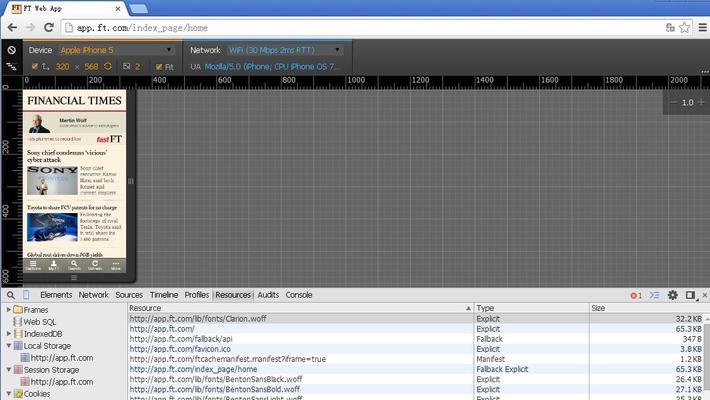Click the swap dimensions rotate icon
The height and width of the screenshot is (400, 710).
(x=108, y=67)
